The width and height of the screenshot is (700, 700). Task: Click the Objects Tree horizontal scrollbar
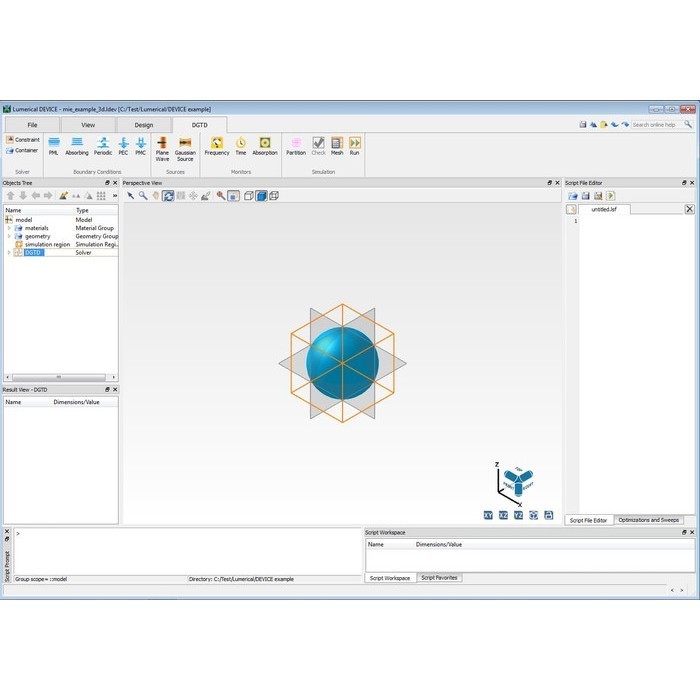[x=61, y=377]
